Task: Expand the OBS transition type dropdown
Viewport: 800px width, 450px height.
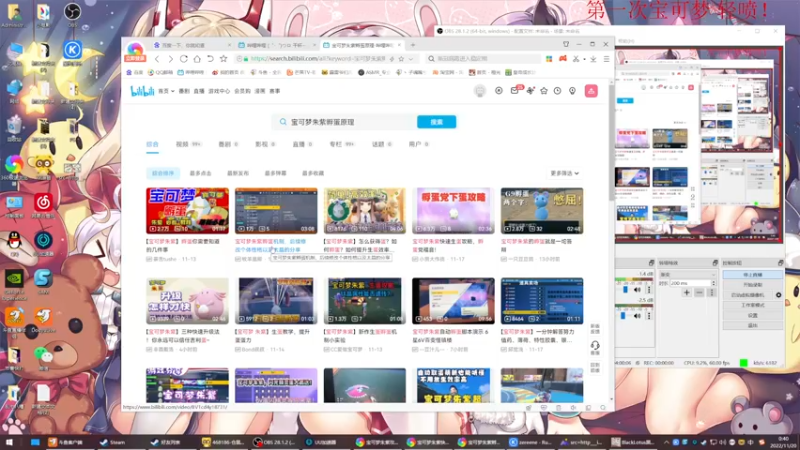Action: pos(687,274)
